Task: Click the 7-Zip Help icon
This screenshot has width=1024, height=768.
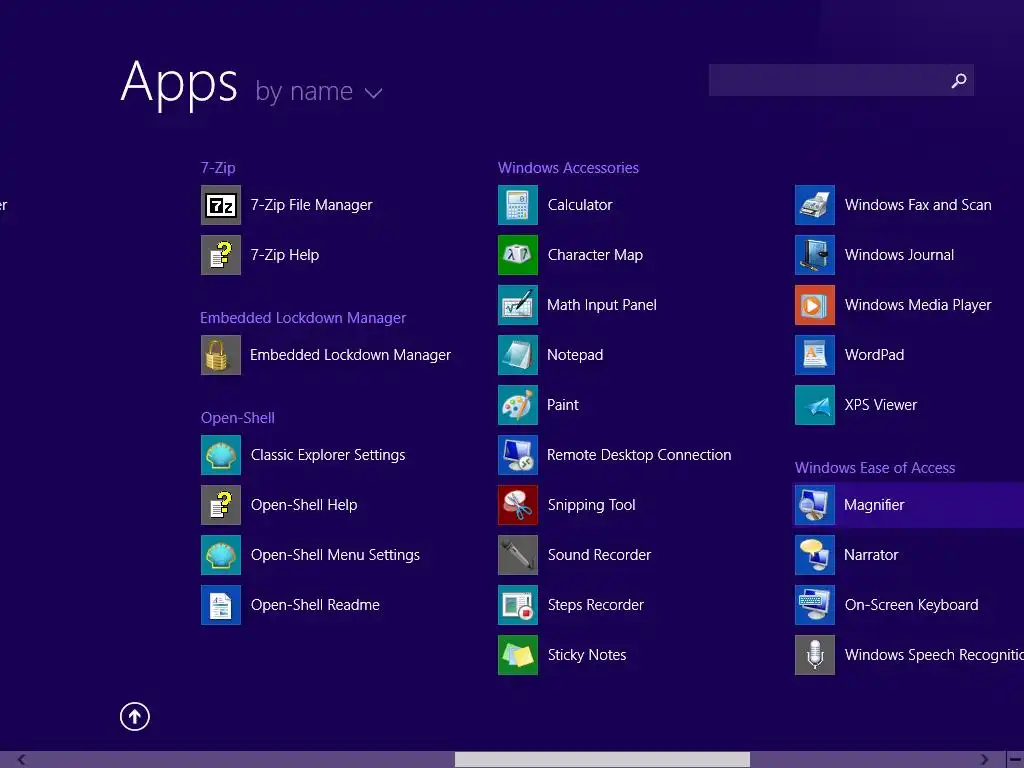Action: click(x=221, y=255)
